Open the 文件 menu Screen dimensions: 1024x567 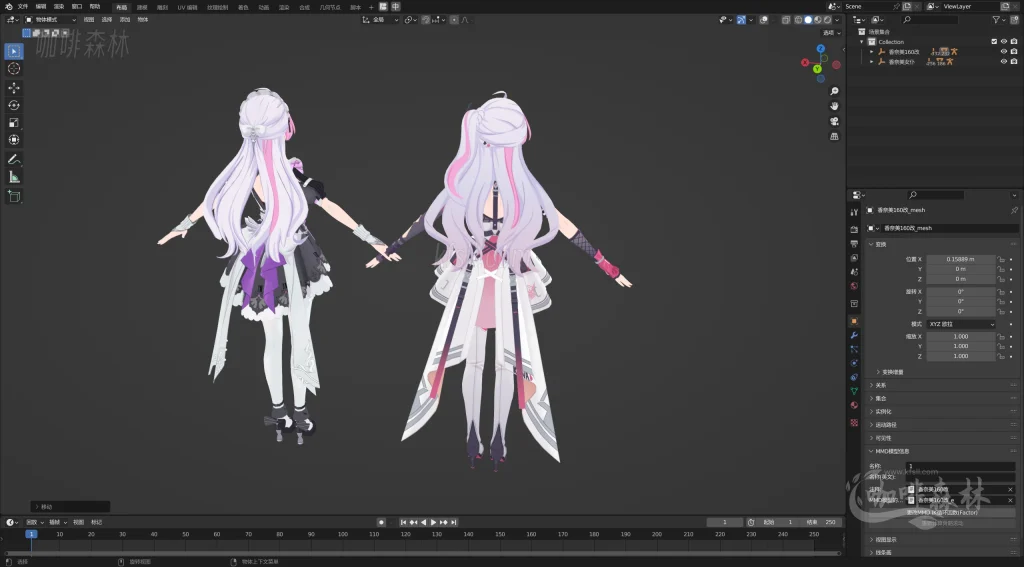(x=23, y=7)
